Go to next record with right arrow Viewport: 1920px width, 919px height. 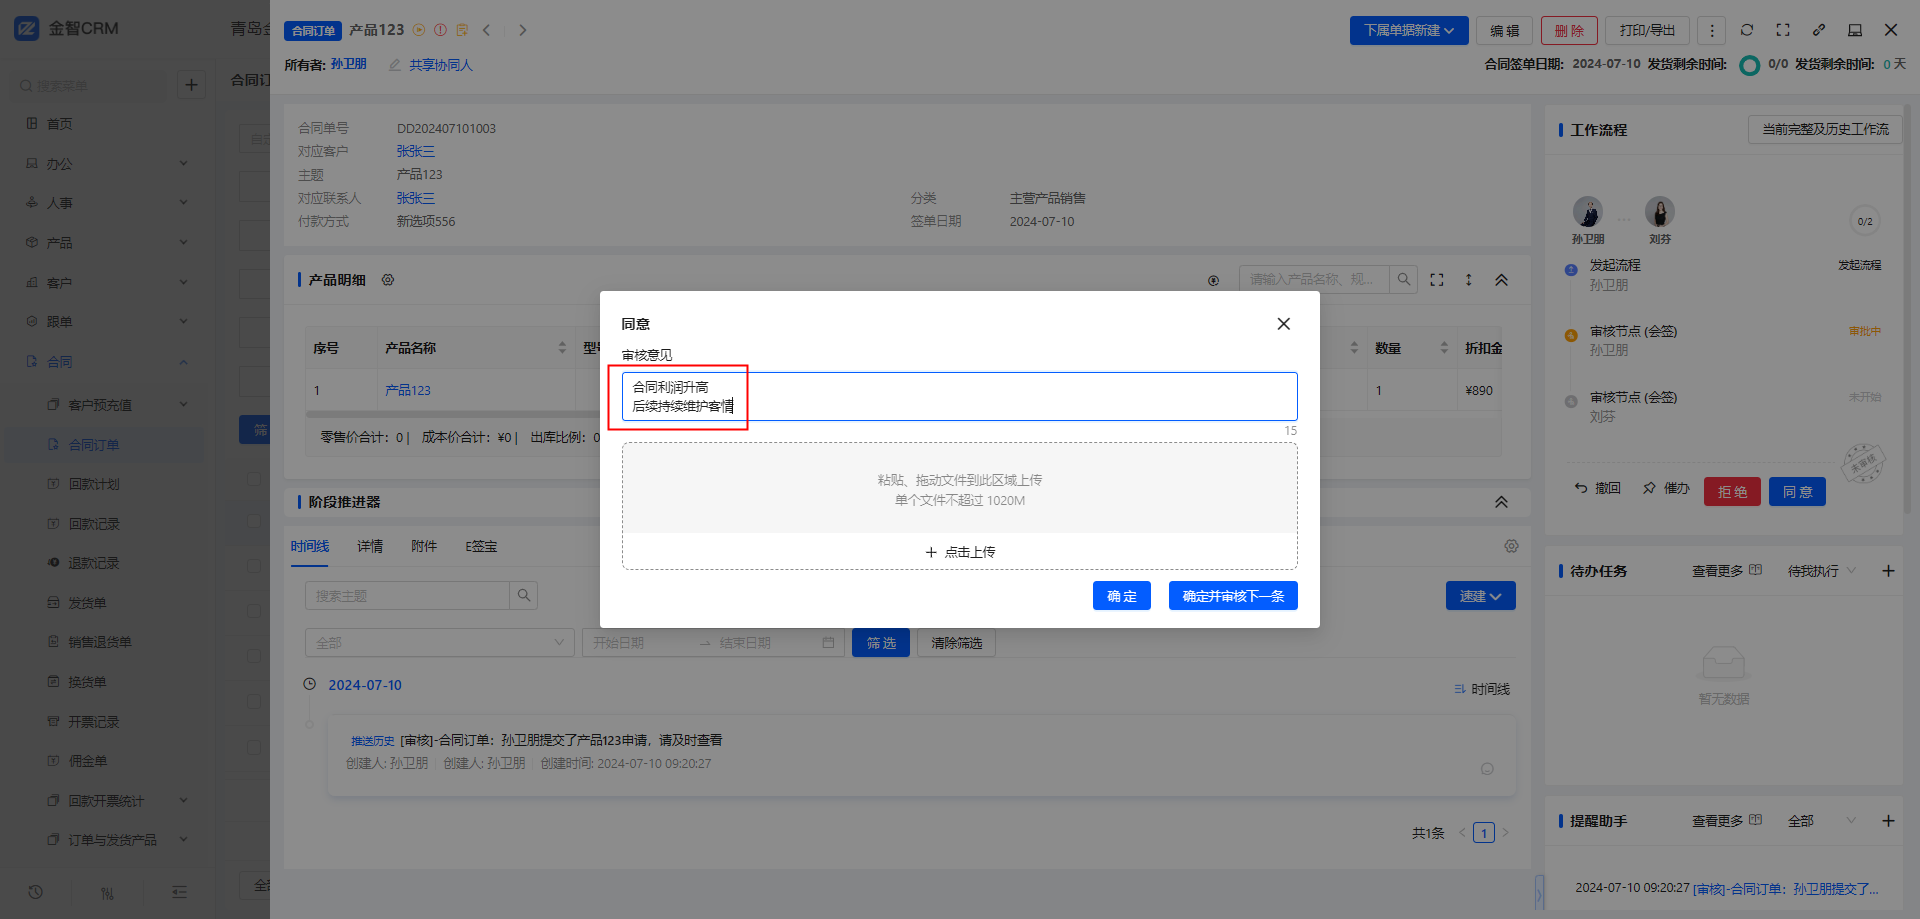coord(522,30)
